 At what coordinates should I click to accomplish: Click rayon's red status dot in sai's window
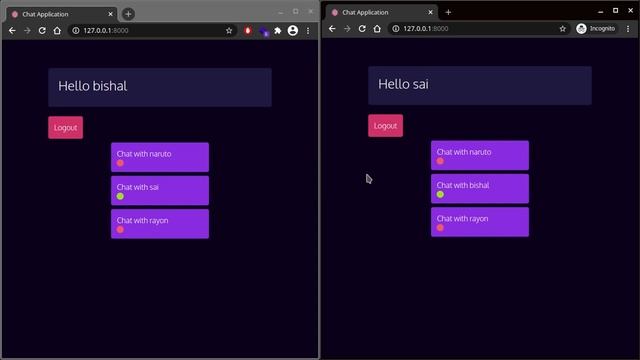tap(440, 228)
